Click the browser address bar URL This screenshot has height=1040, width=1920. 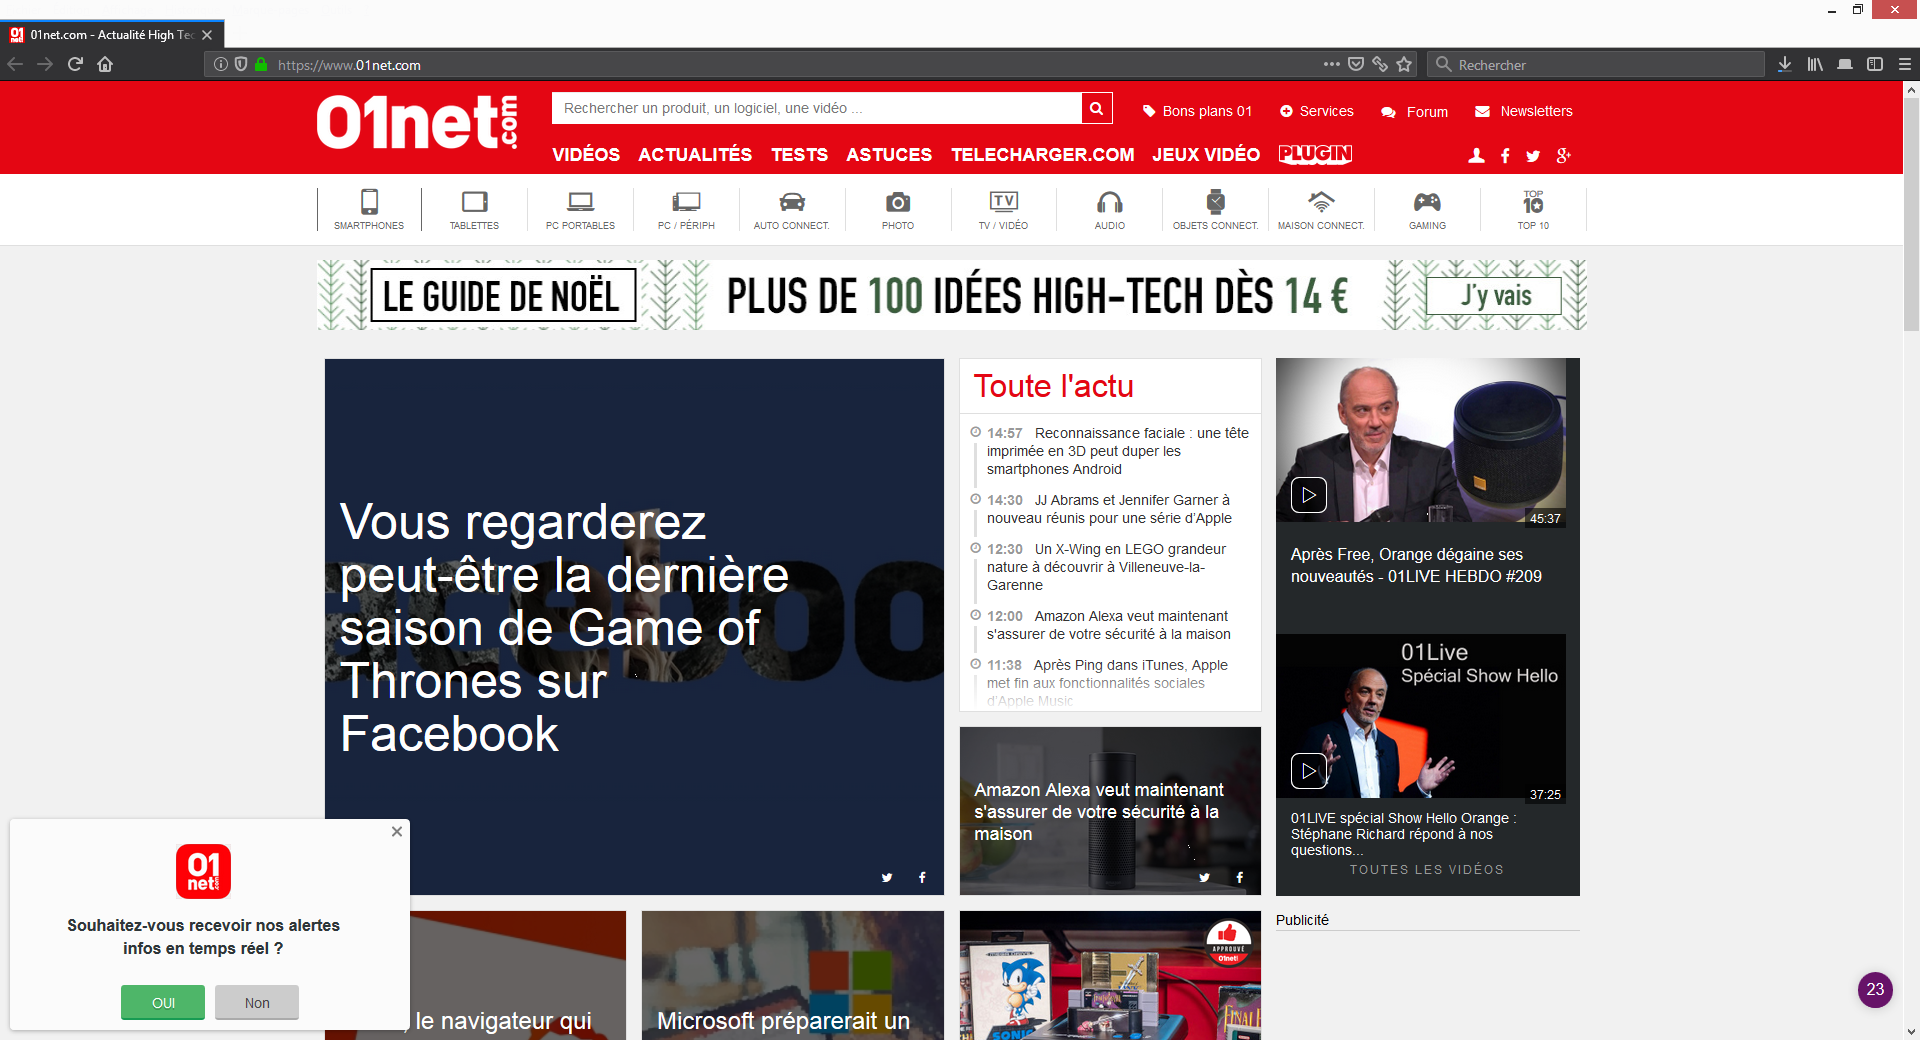tap(349, 65)
